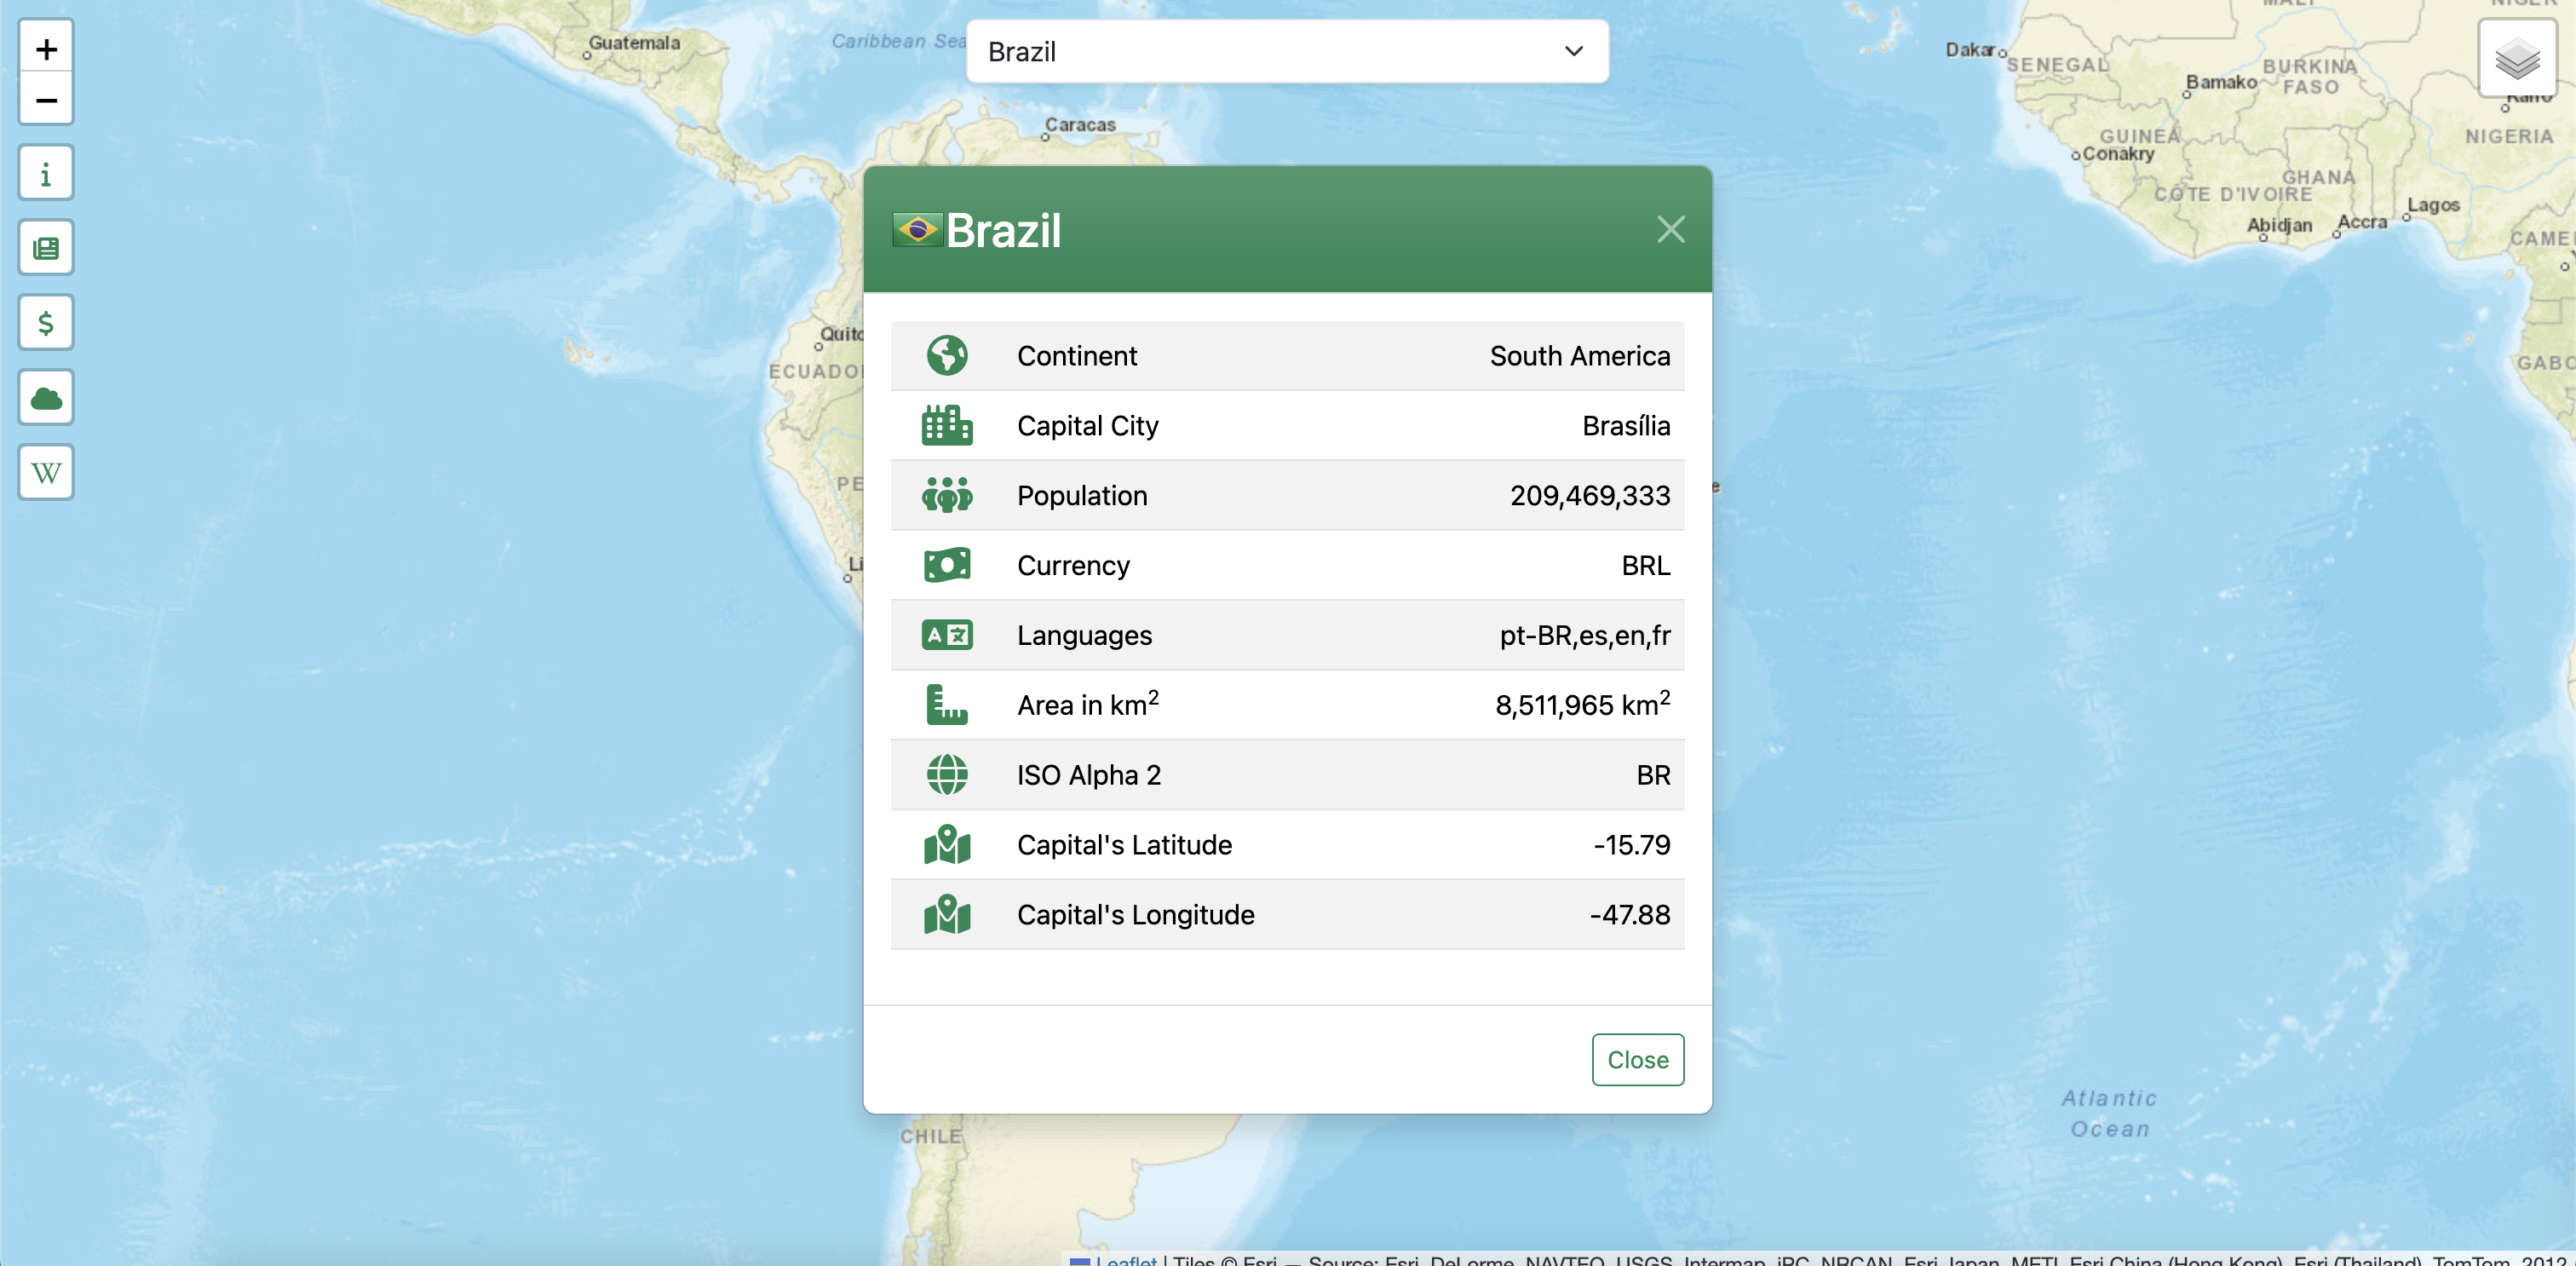Click the Continent globe icon

(x=946, y=356)
